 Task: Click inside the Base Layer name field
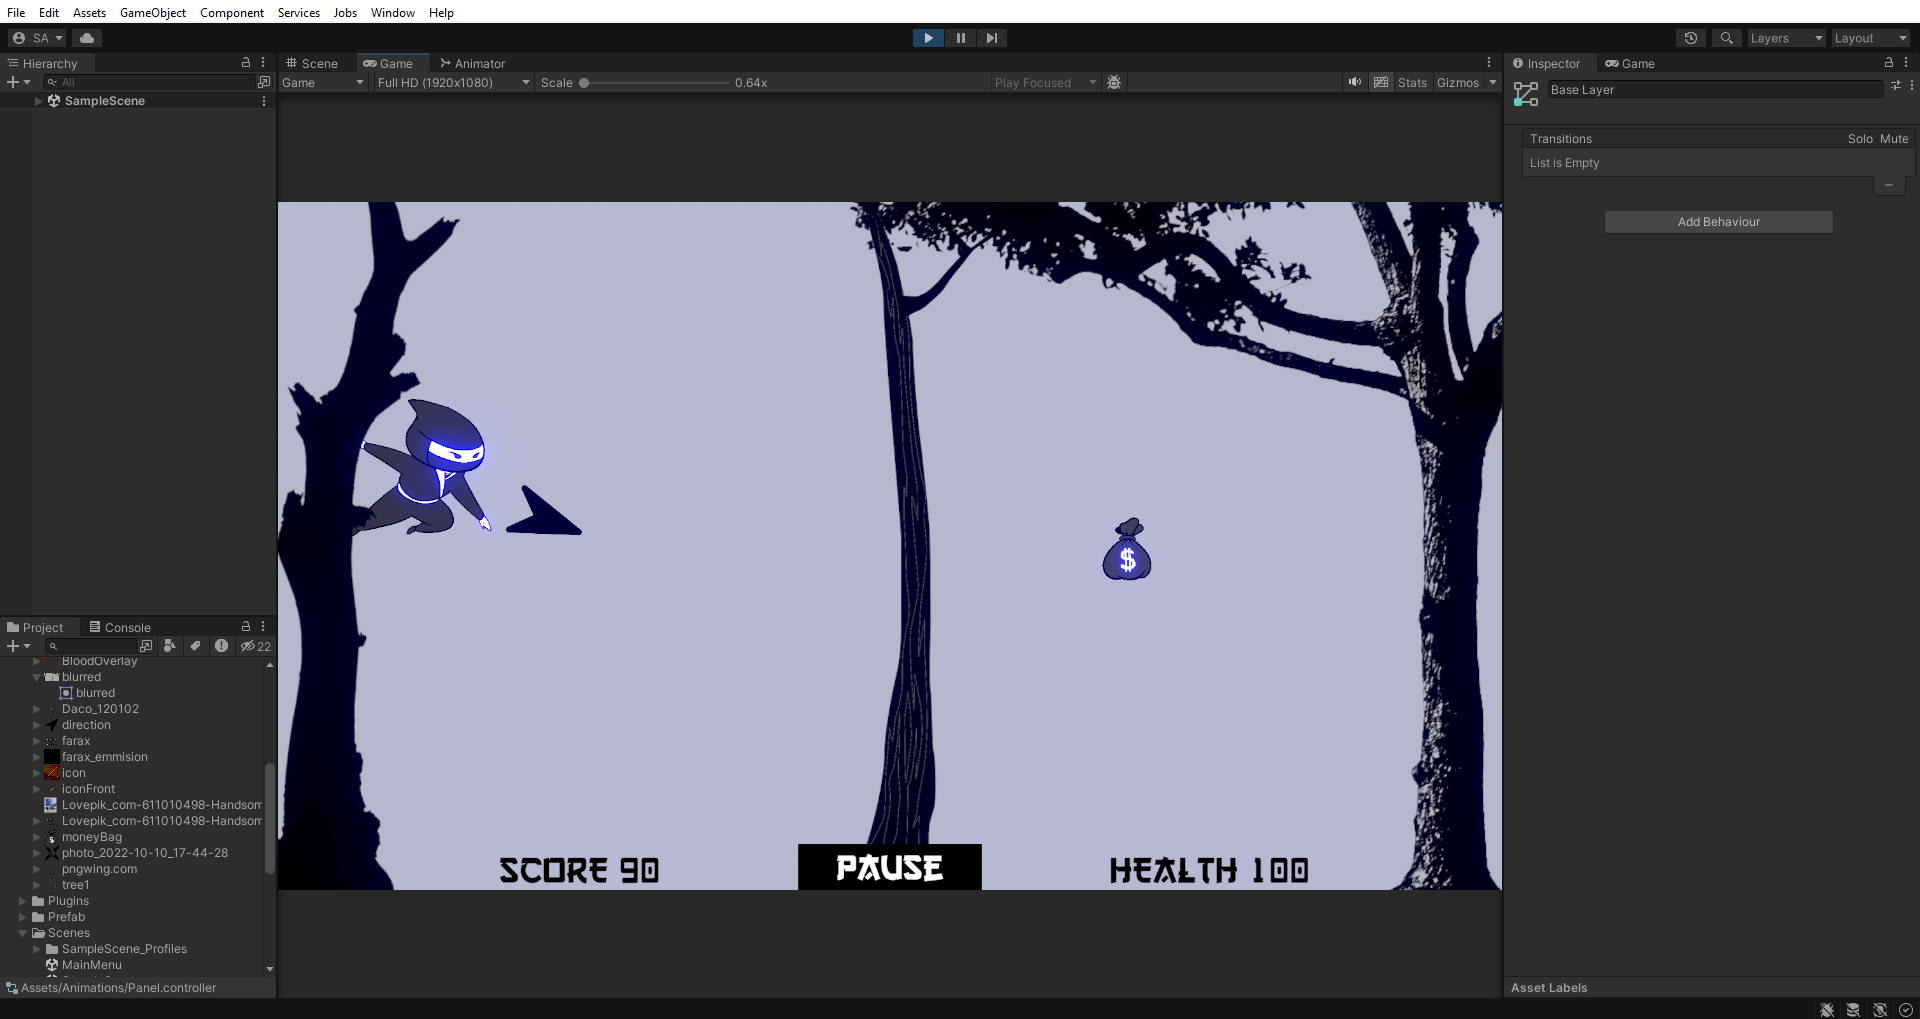pos(1715,89)
